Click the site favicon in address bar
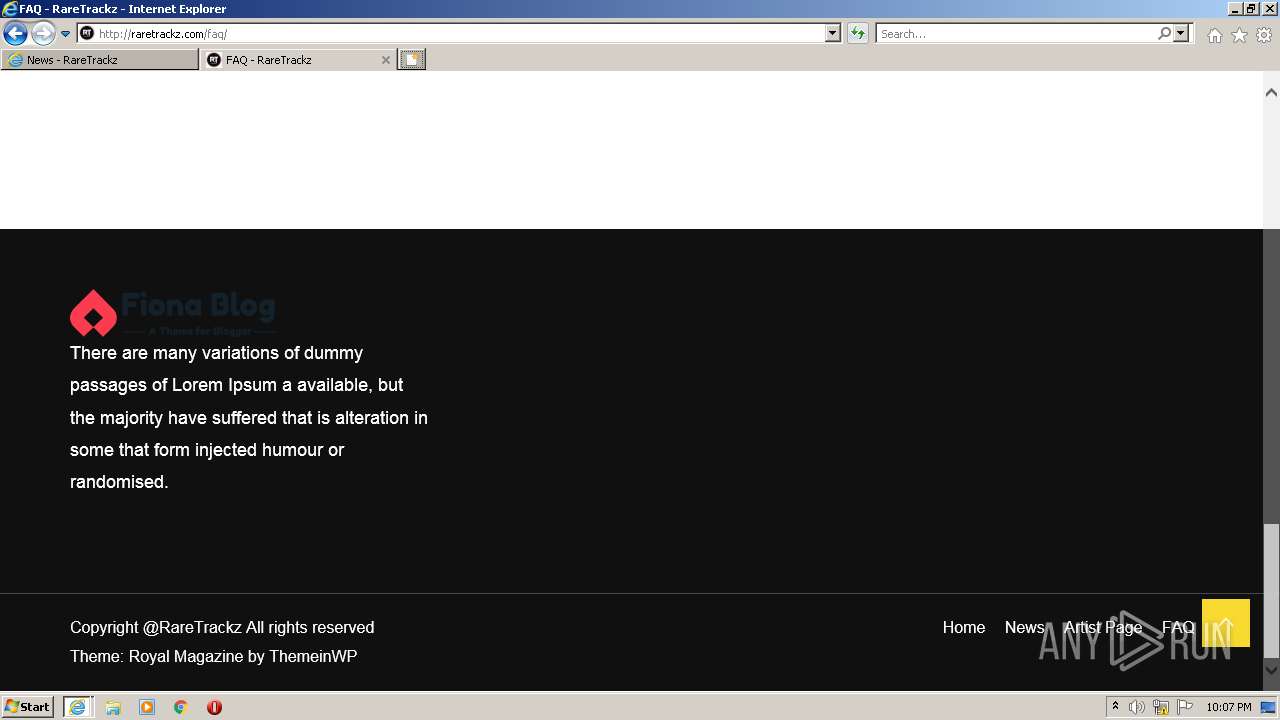 click(x=87, y=34)
